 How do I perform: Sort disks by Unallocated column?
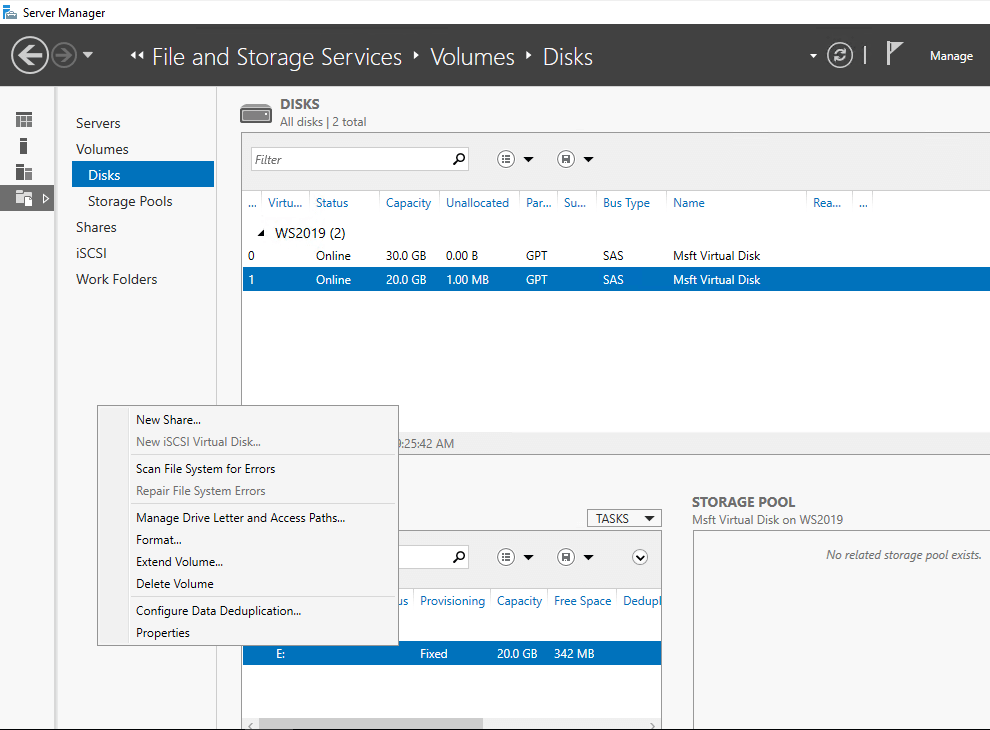(477, 203)
